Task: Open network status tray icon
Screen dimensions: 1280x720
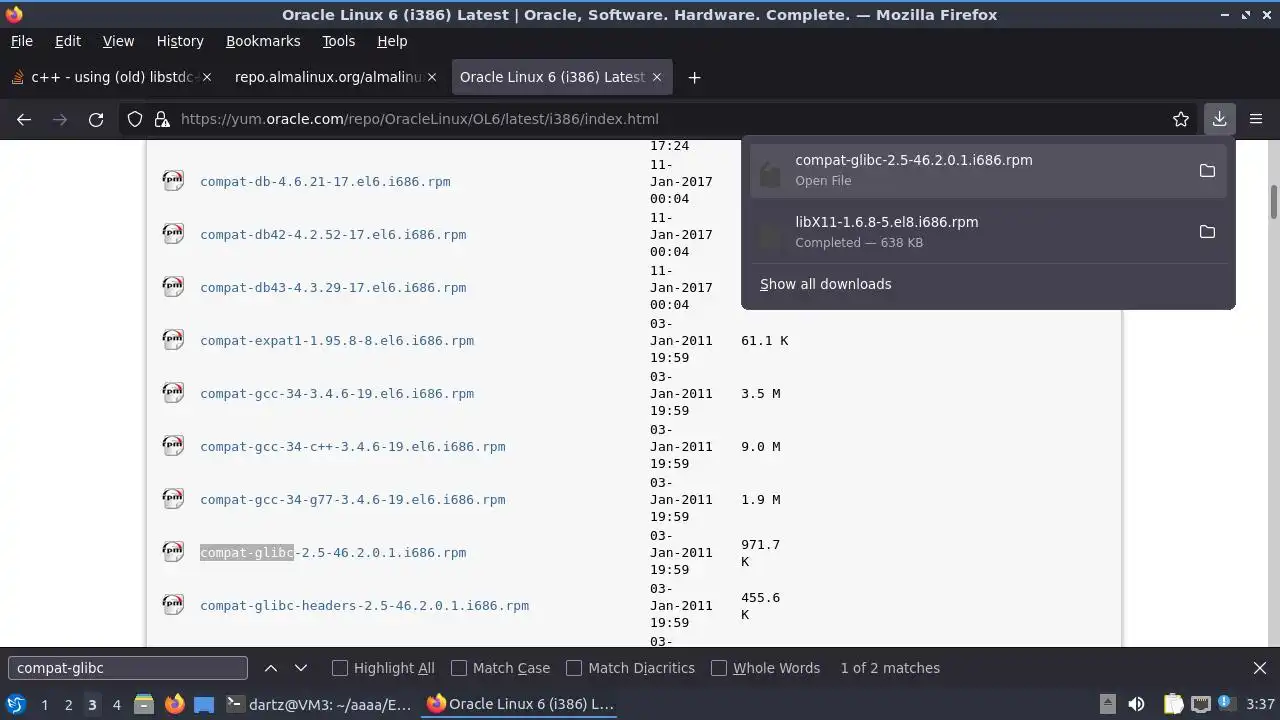Action: (x=1200, y=704)
